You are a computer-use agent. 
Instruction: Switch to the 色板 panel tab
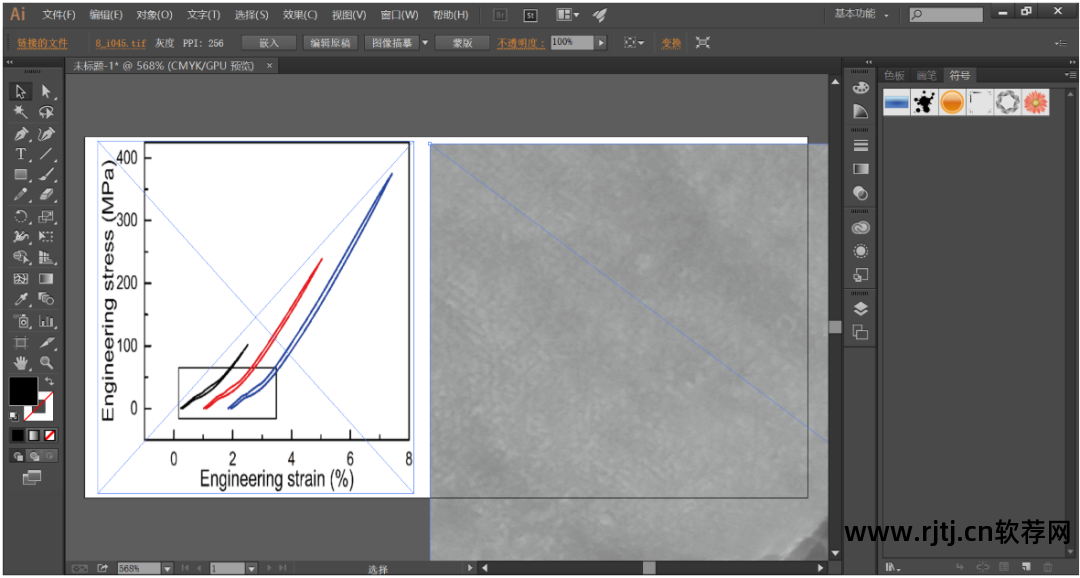point(893,75)
